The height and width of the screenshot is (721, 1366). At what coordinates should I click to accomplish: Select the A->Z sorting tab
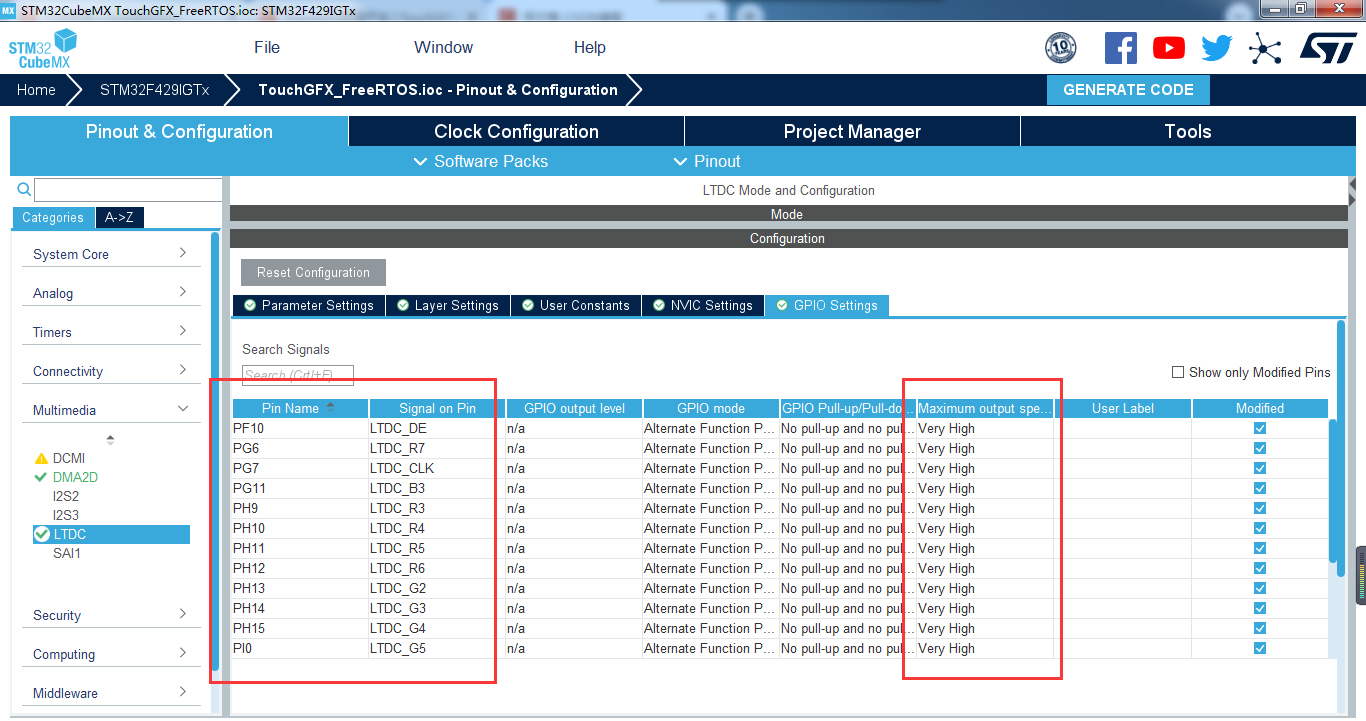(119, 217)
